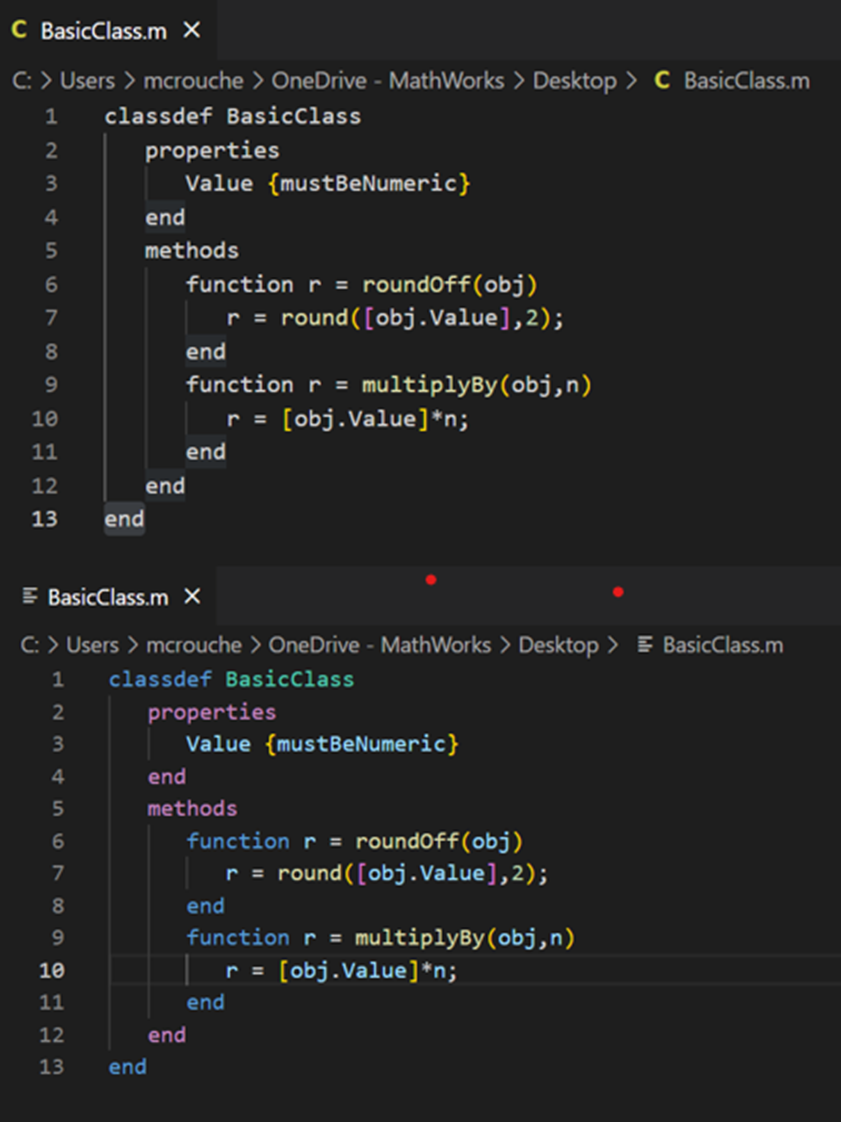The image size is (841, 1122).
Task: Click the yellow C file icon in the top tab
Action: [19, 31]
